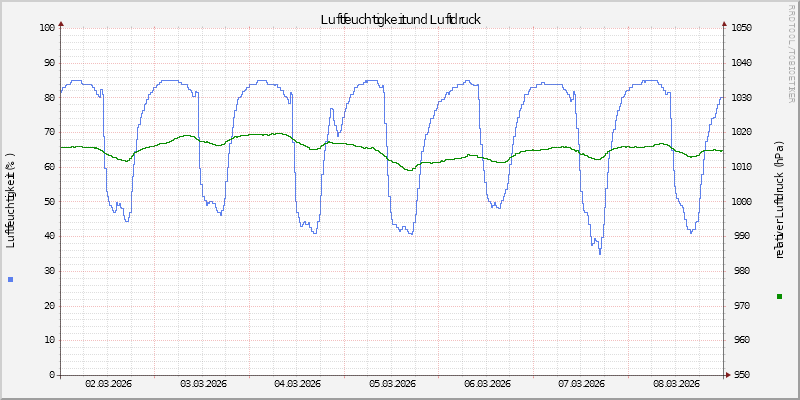Click the red arrowhead atop the left axis

(61, 23)
